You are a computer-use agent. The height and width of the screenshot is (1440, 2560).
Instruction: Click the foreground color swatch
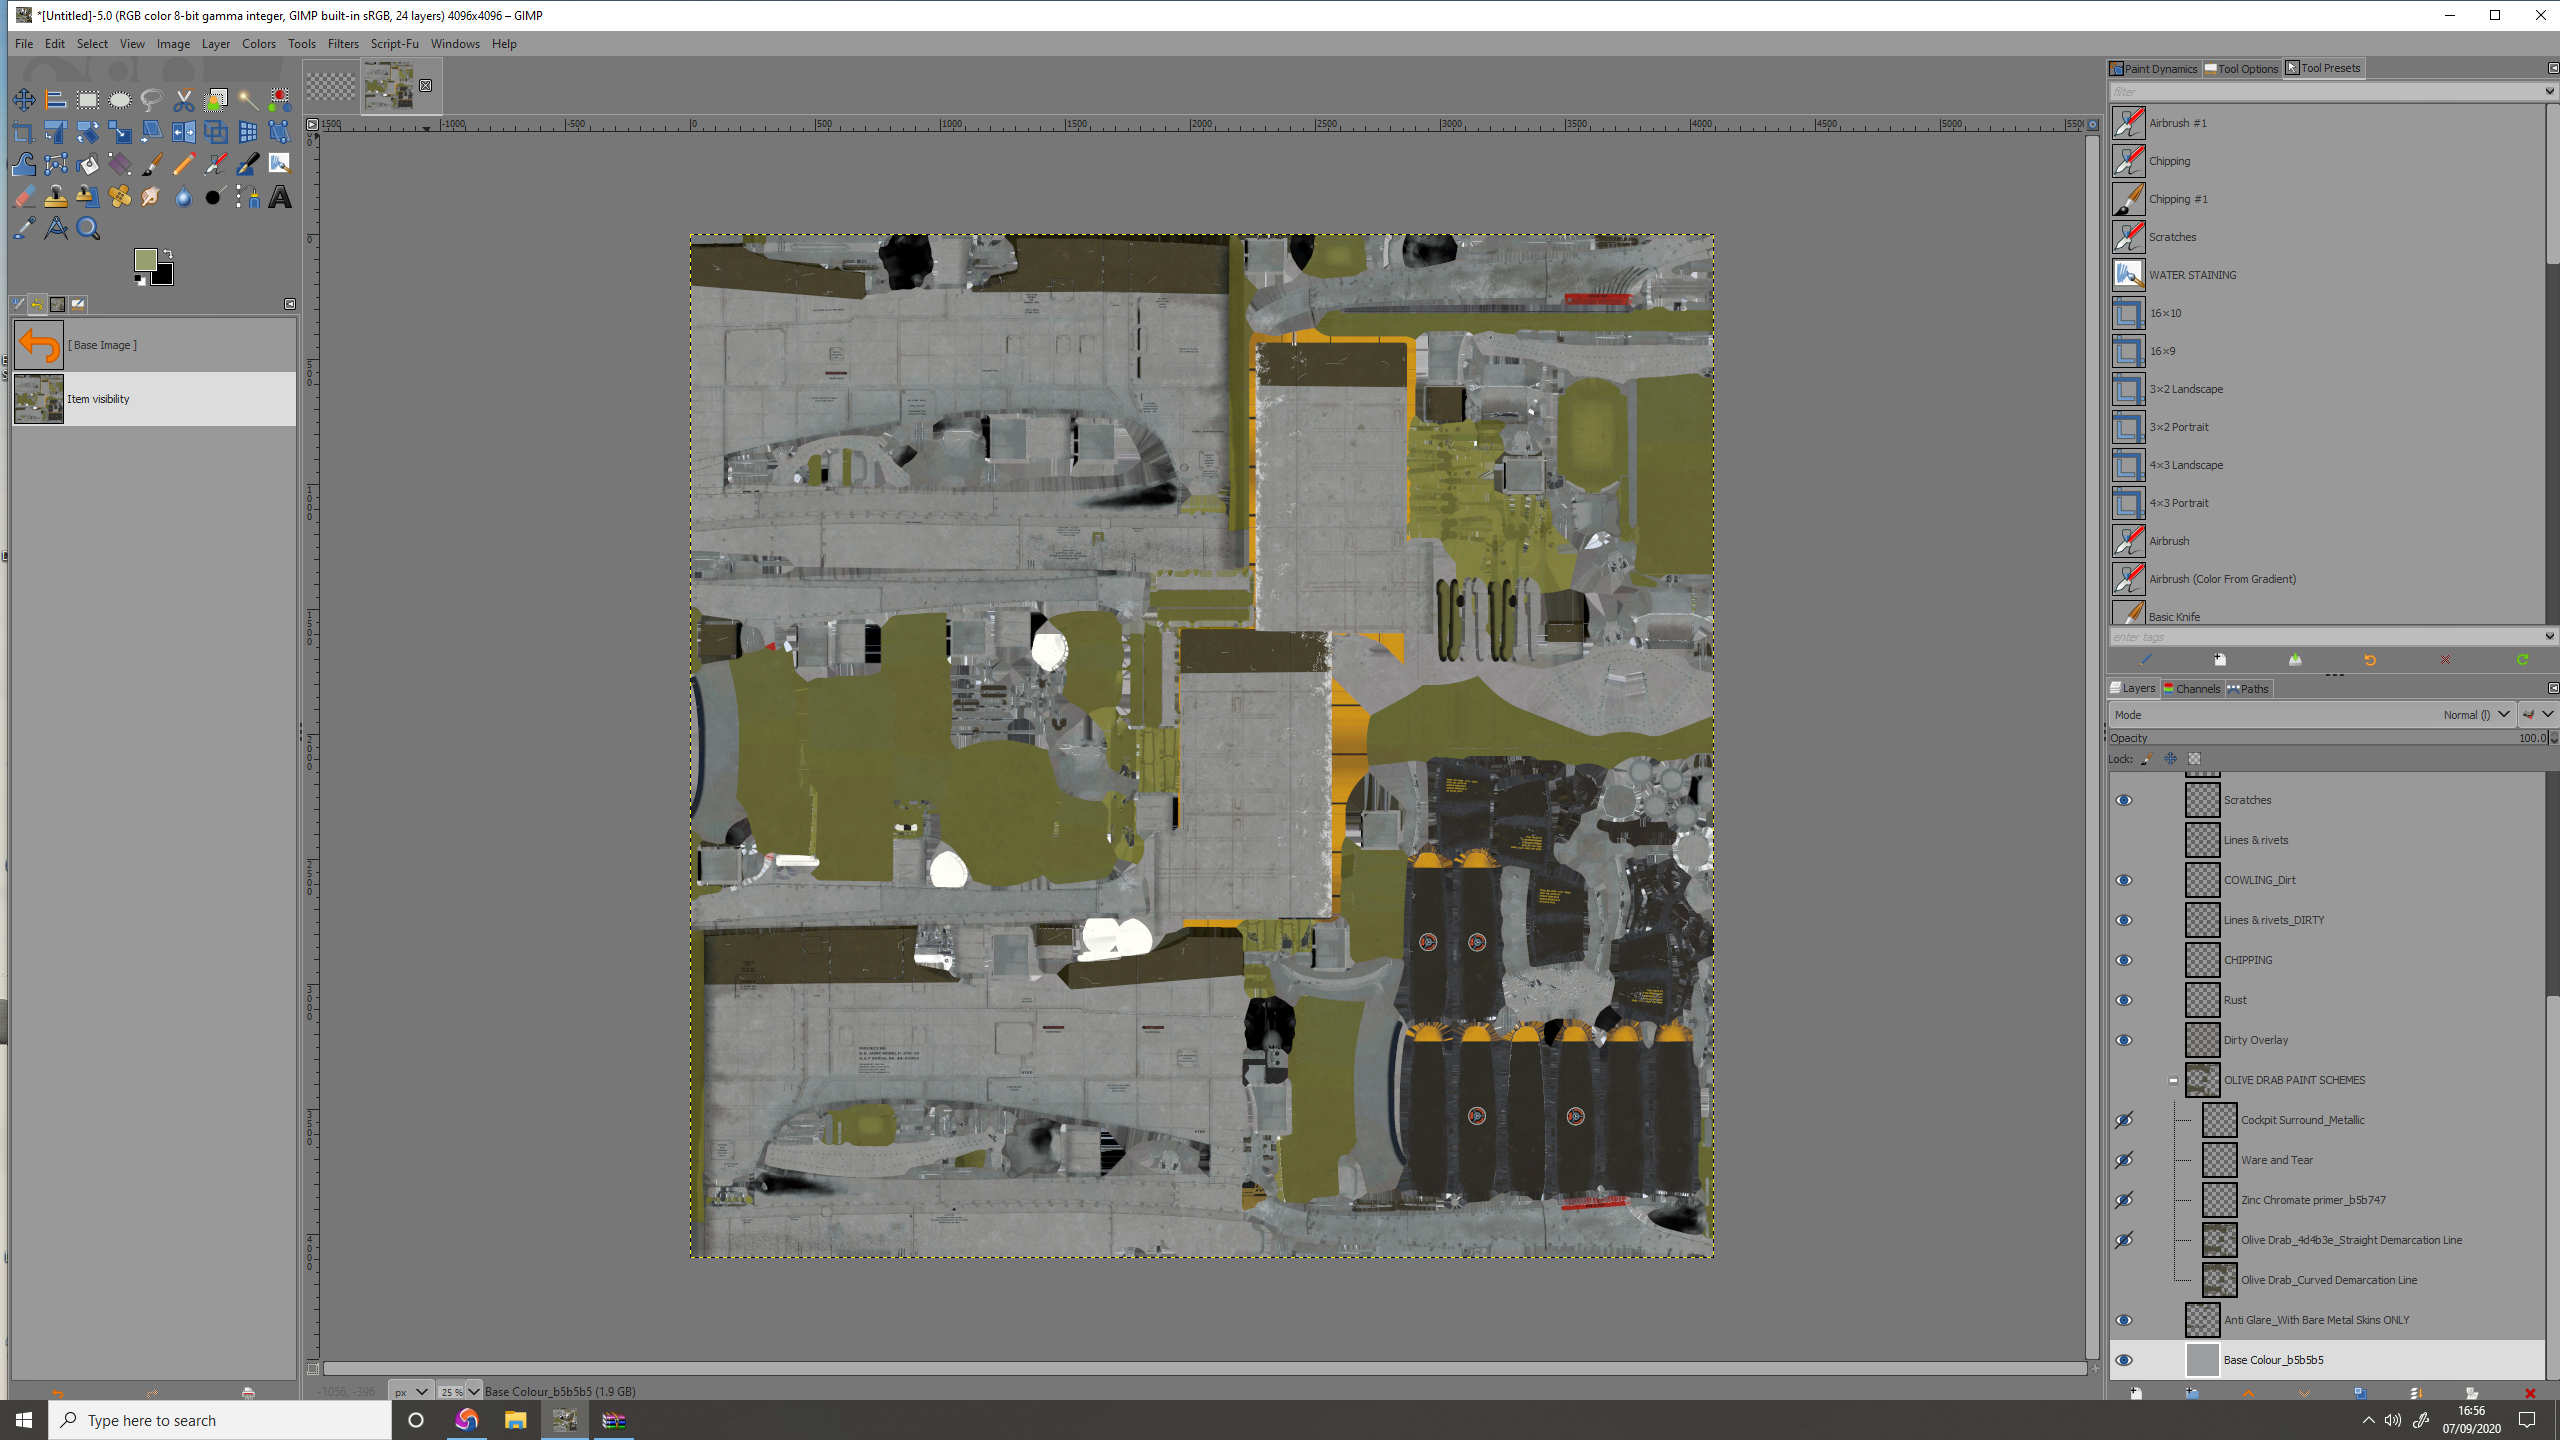coord(145,260)
